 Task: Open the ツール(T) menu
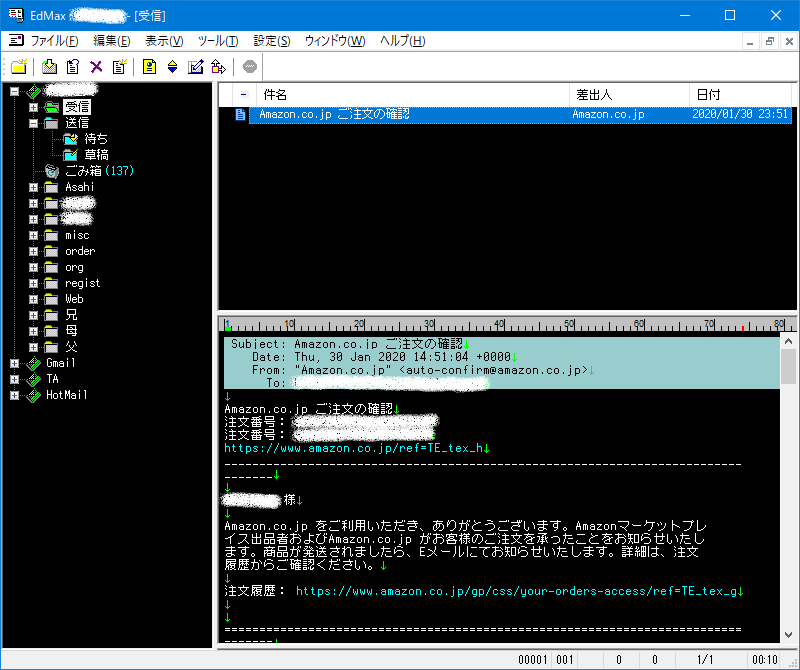(218, 41)
